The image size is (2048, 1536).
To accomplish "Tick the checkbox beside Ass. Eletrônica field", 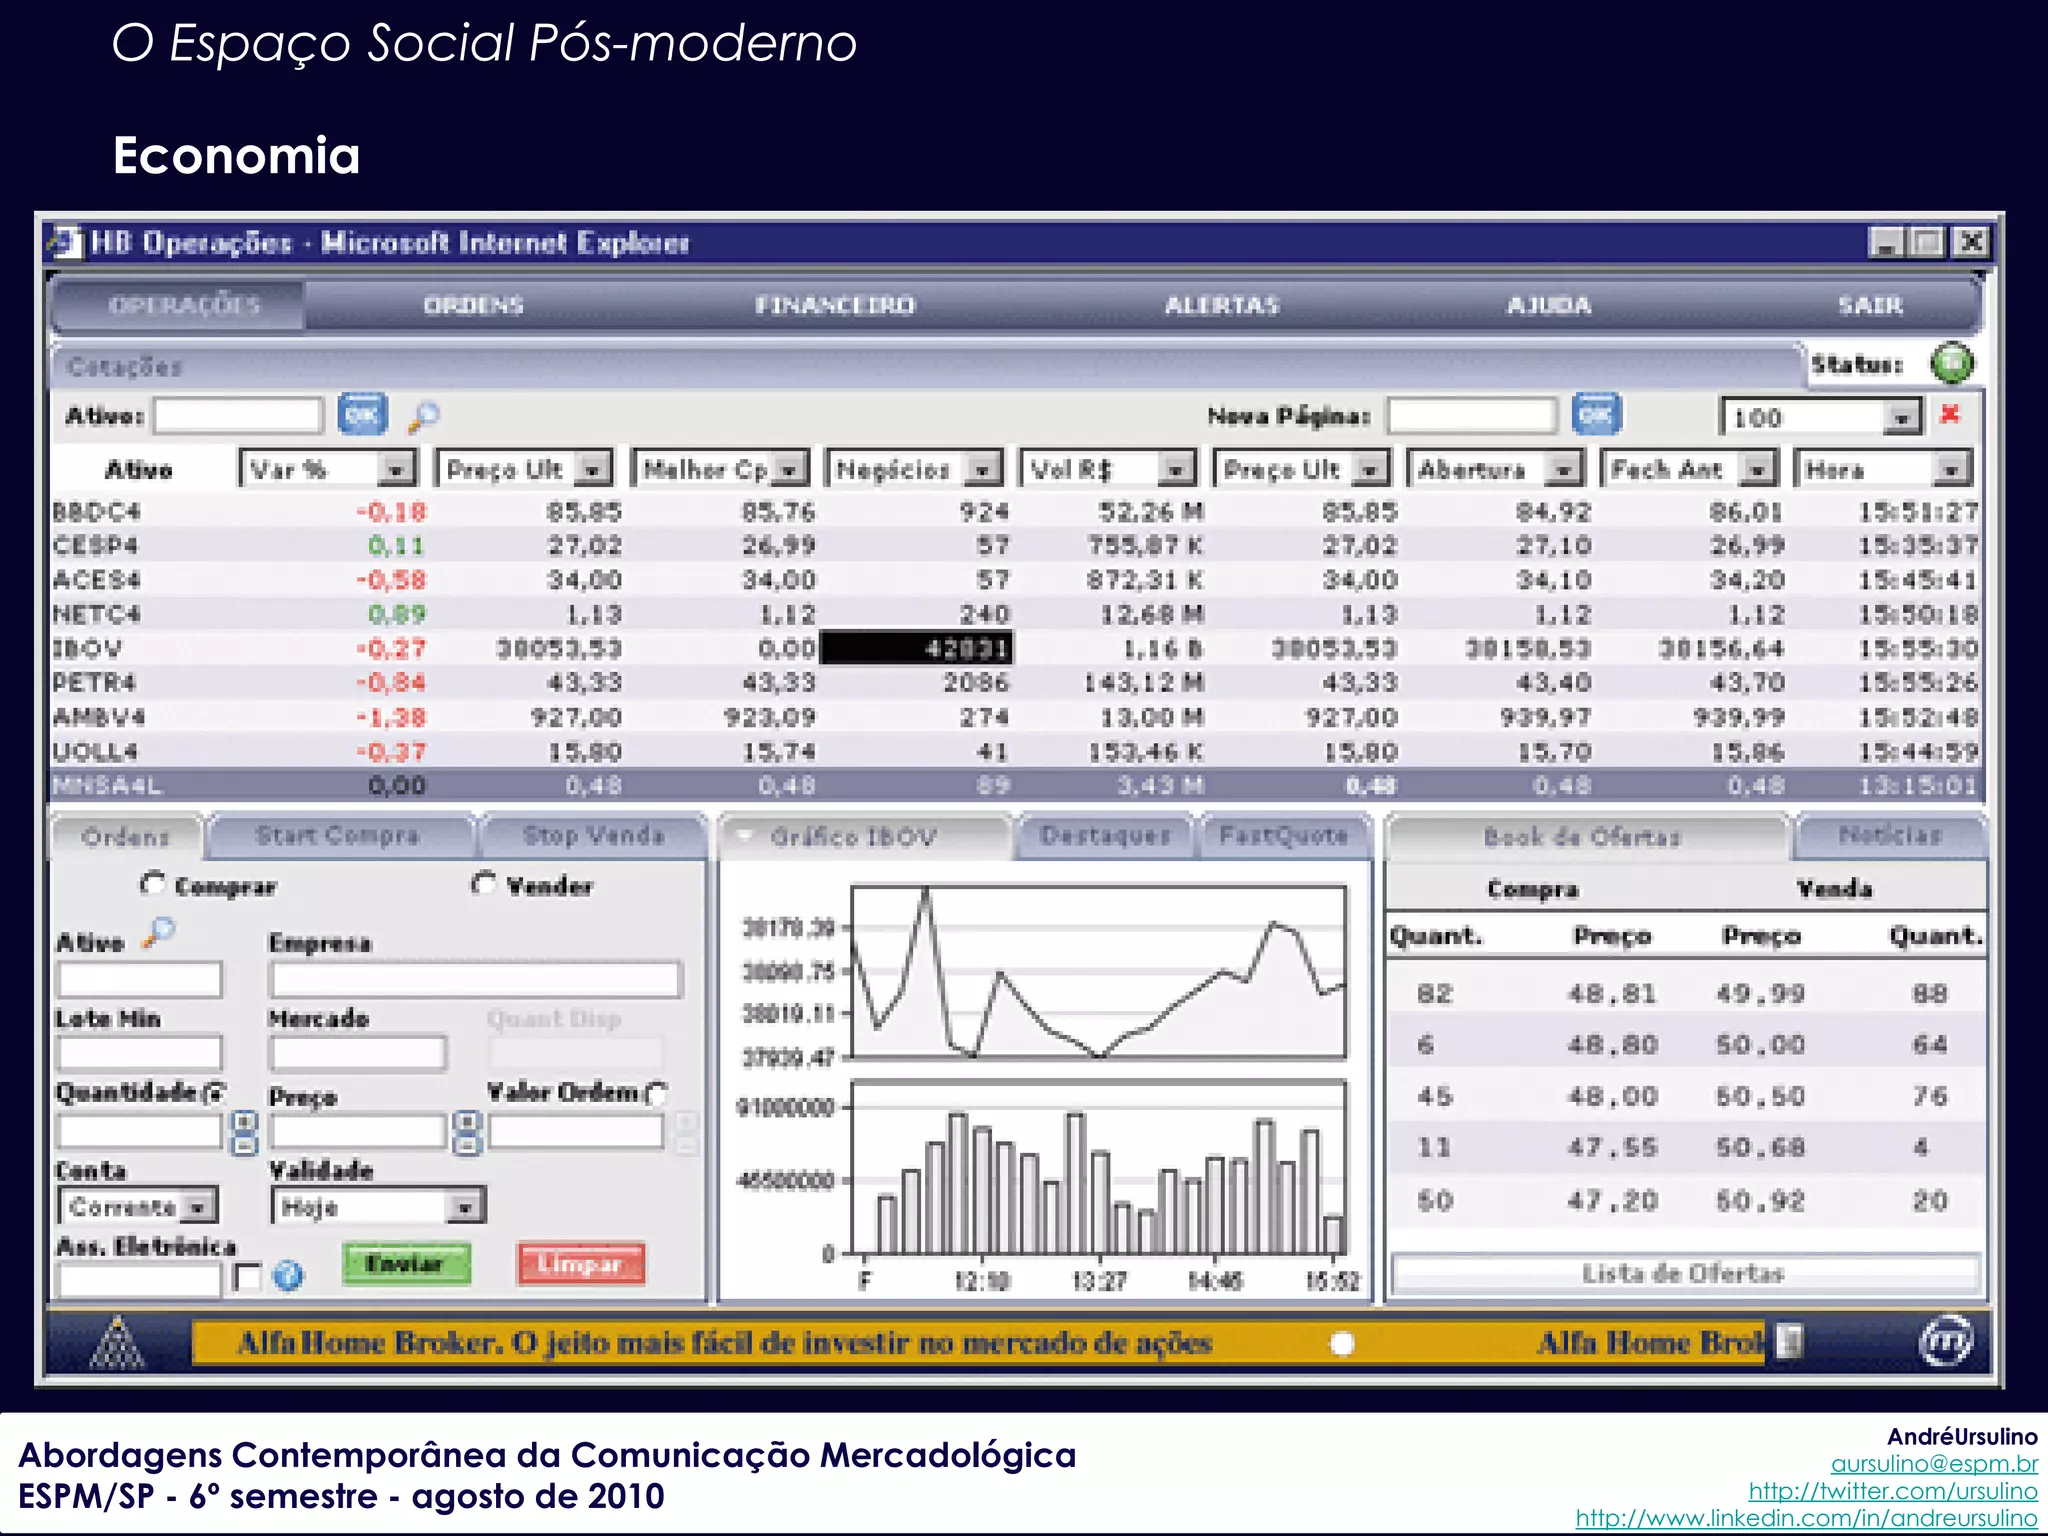I will coord(246,1276).
